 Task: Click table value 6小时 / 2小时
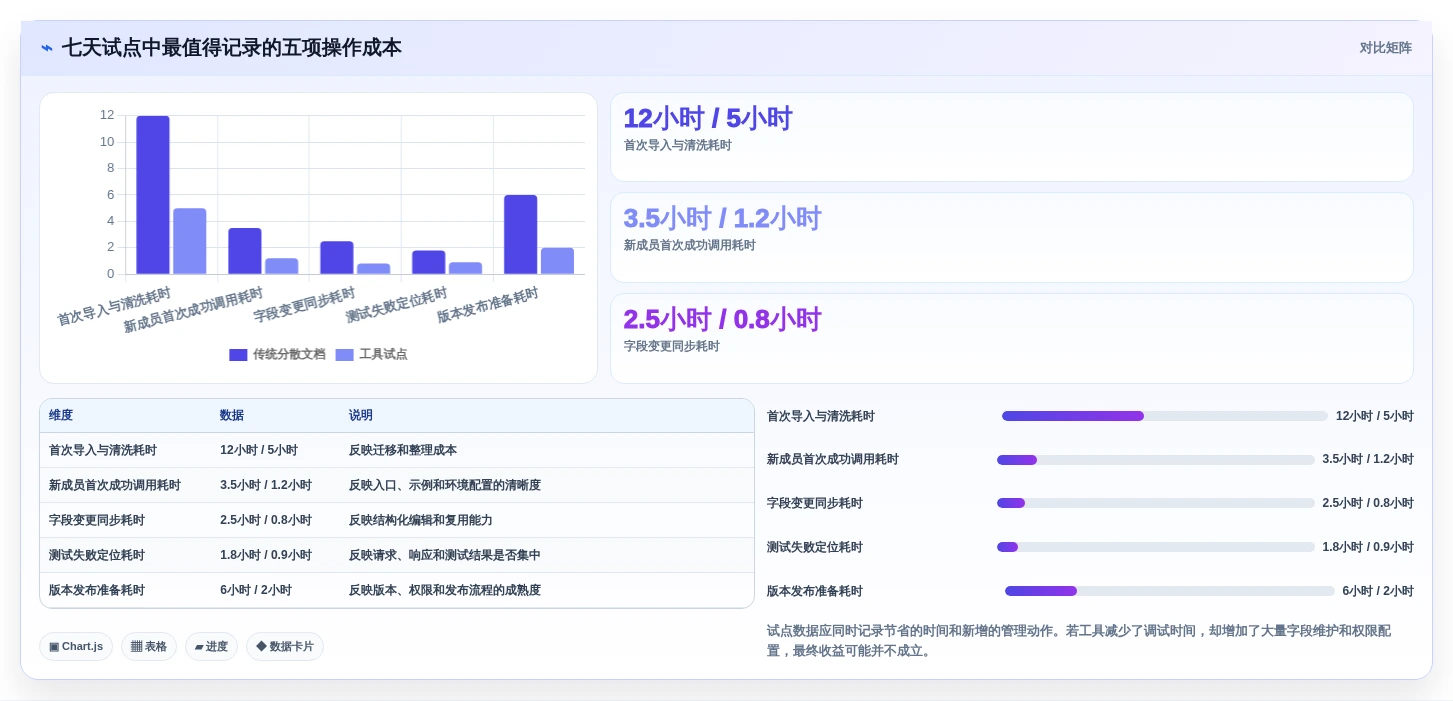(x=256, y=591)
